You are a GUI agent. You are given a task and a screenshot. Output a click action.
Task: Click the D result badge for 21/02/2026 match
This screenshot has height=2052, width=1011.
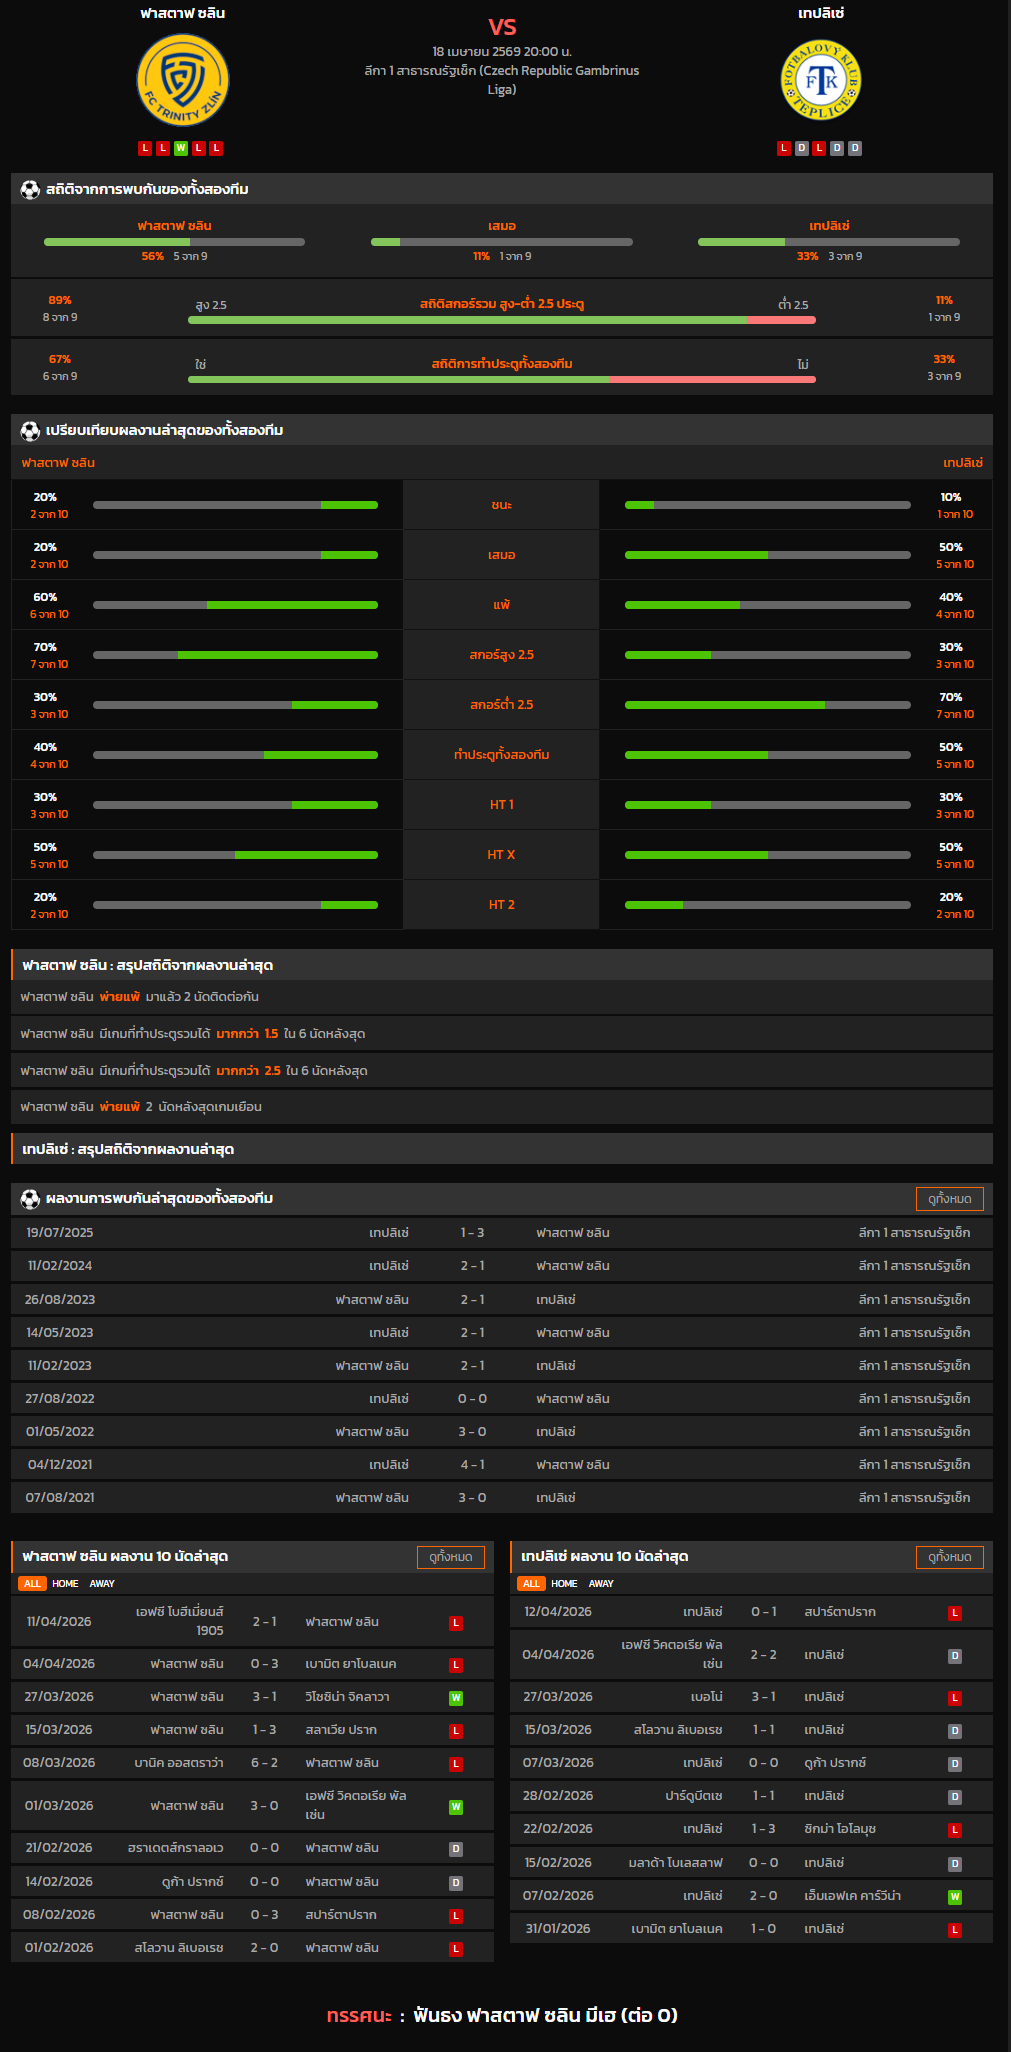click(x=456, y=1849)
